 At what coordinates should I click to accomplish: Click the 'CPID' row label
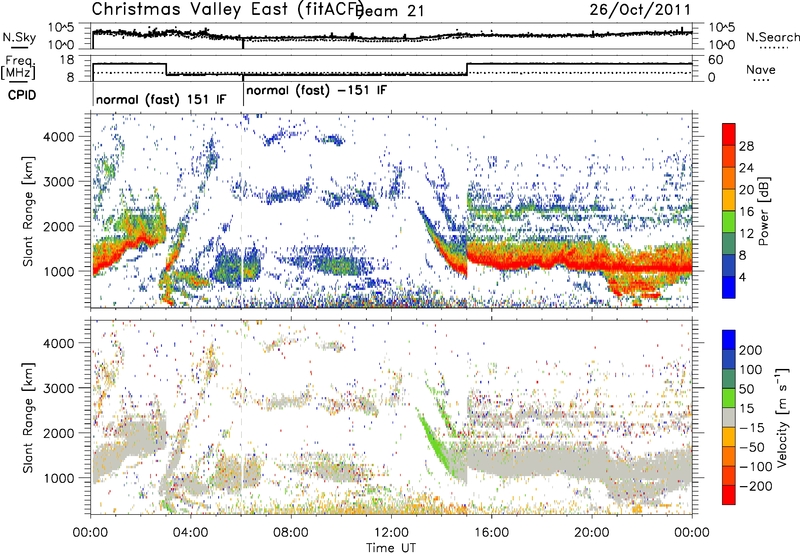point(22,95)
